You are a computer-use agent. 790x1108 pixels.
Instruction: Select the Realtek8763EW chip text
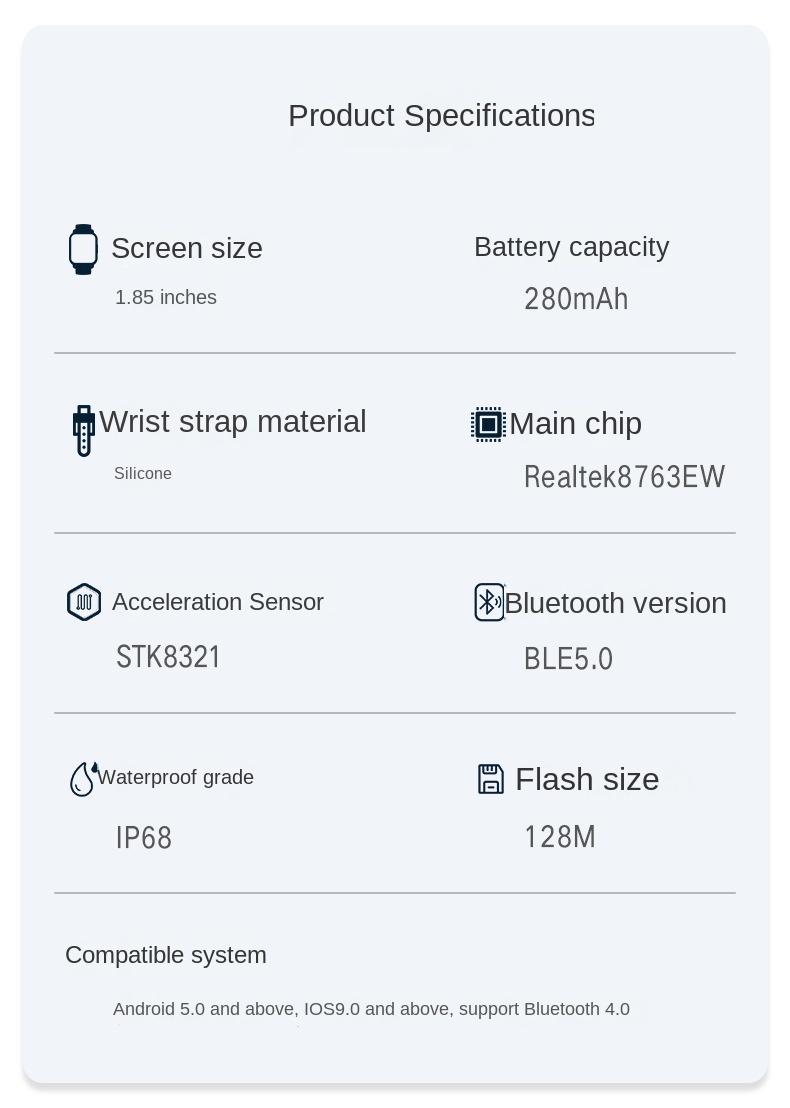tap(624, 477)
